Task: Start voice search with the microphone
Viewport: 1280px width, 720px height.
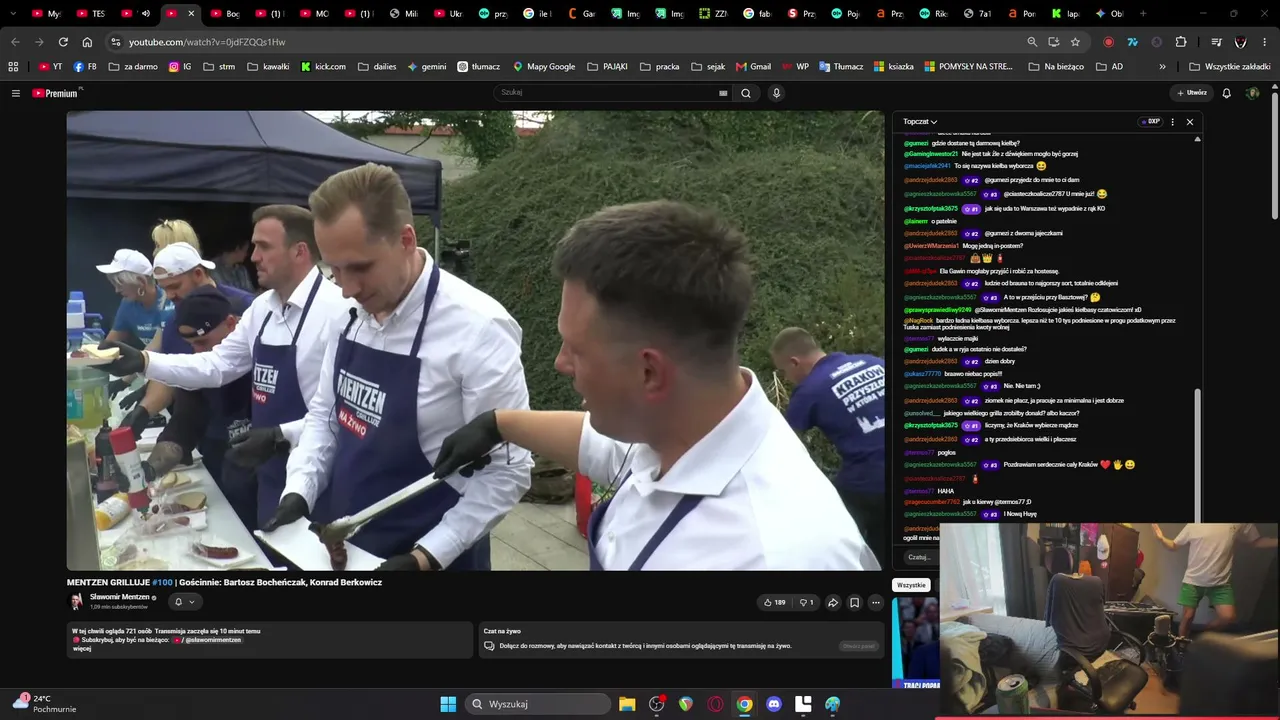Action: tap(776, 93)
